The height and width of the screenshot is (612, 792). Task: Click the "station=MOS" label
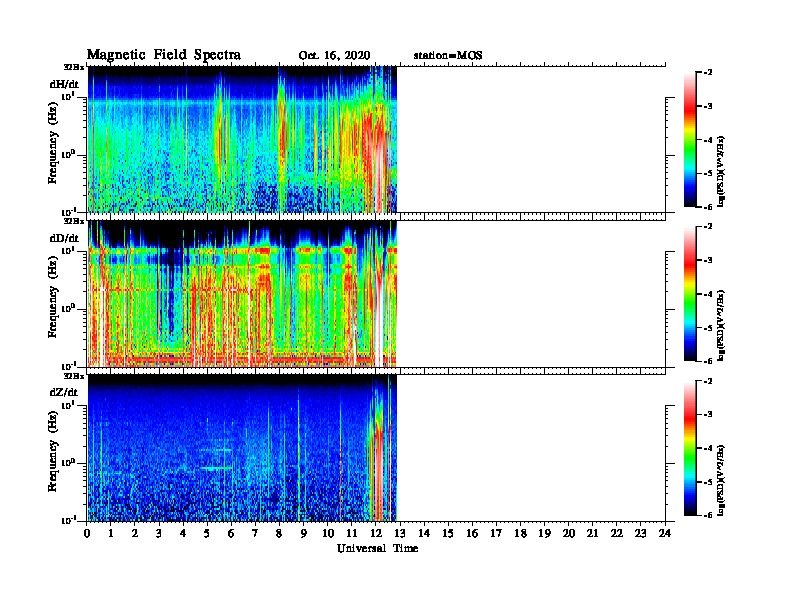pos(448,56)
